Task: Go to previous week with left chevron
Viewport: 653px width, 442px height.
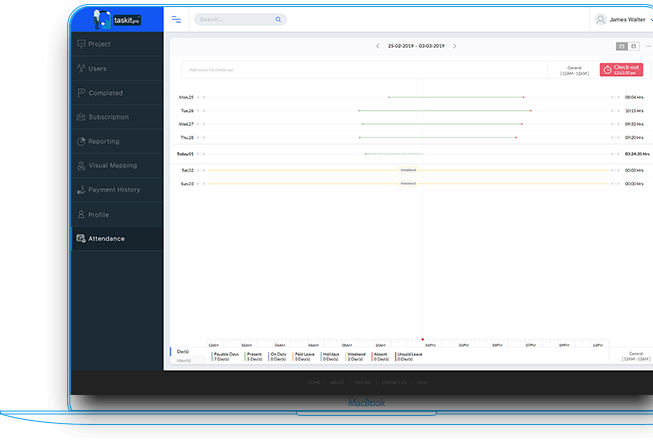Action: pyautogui.click(x=378, y=46)
